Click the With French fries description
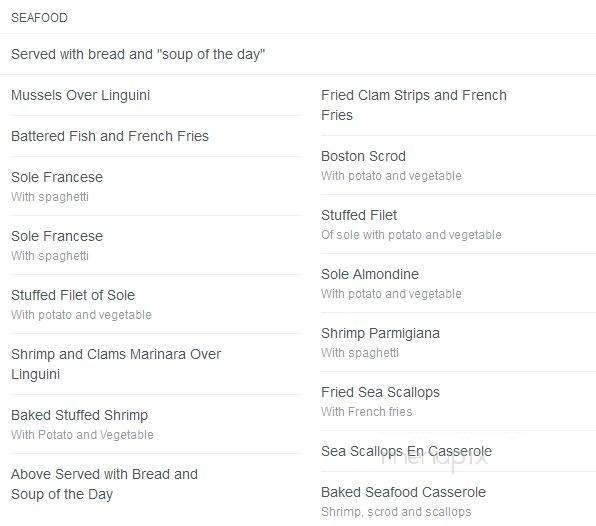This screenshot has height=526, width=596. point(367,411)
